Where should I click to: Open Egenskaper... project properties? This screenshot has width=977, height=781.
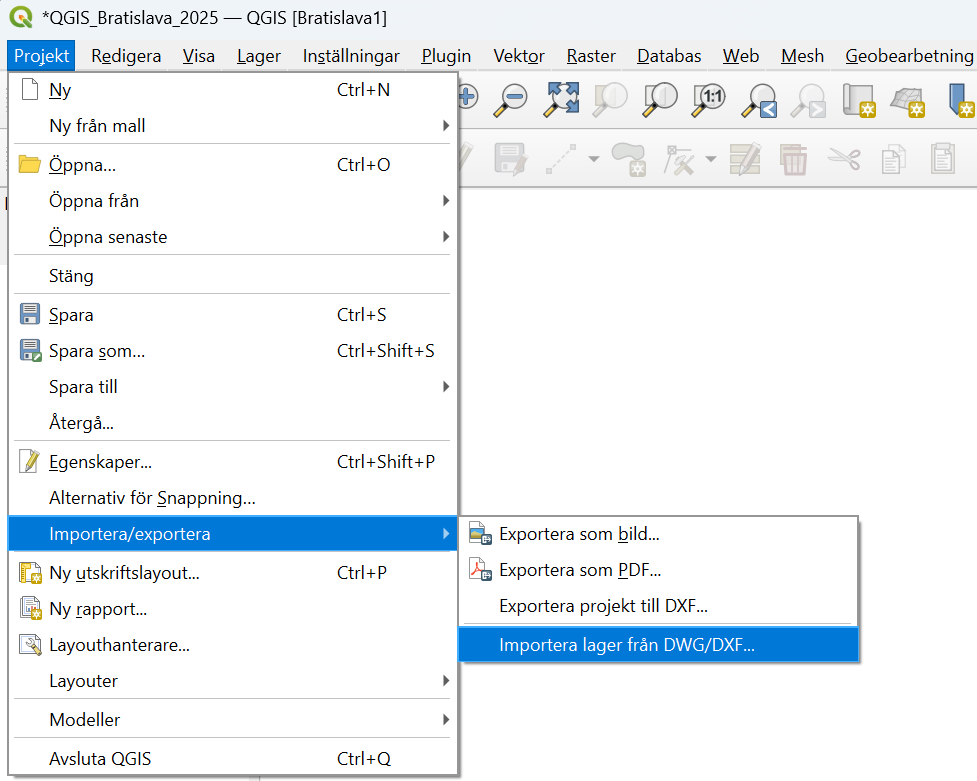[x=233, y=462]
